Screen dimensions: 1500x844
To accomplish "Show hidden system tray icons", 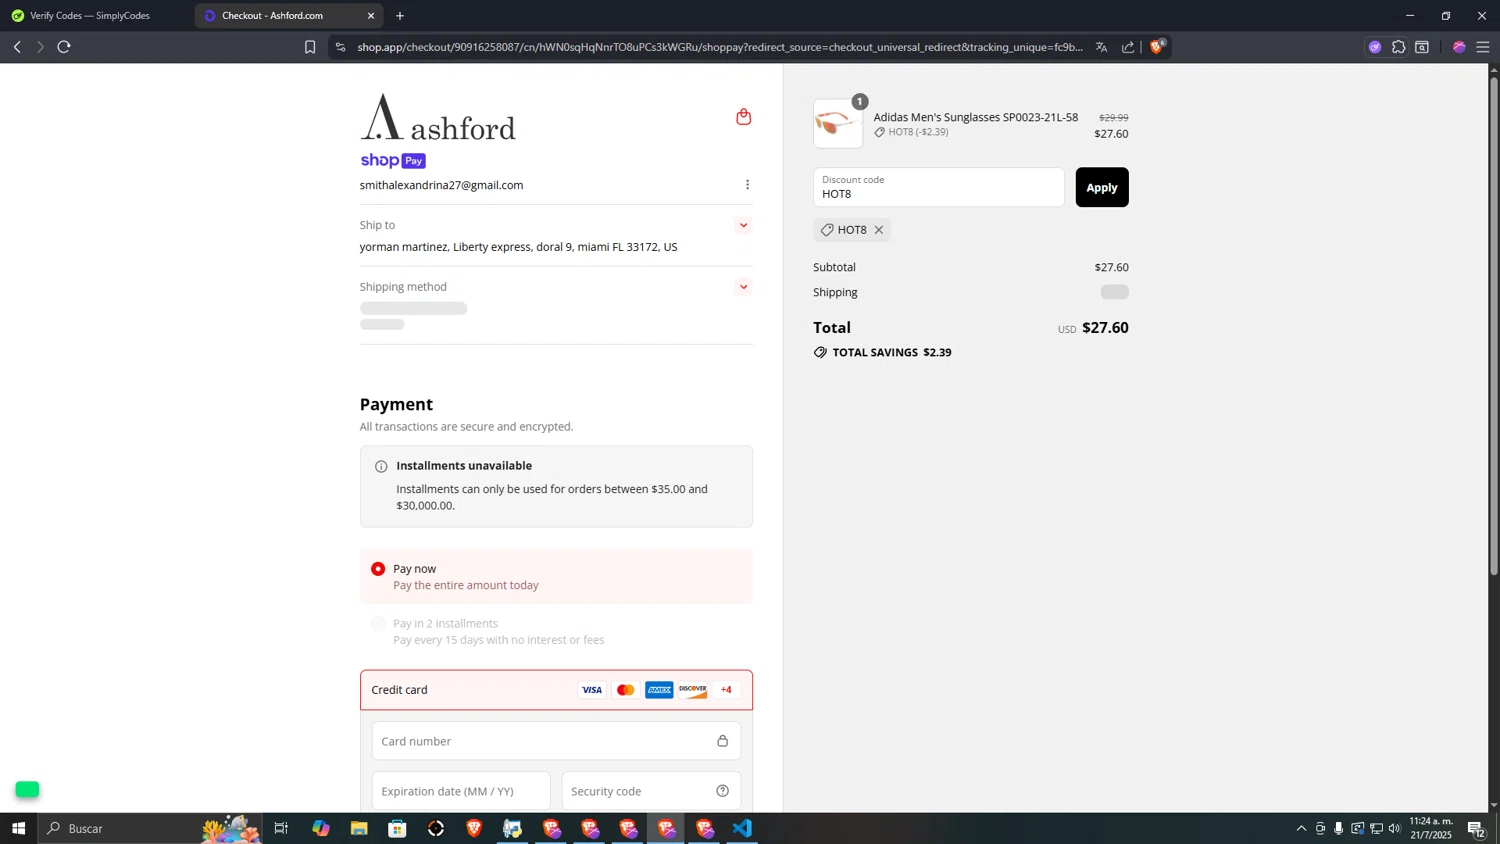I will (1301, 829).
